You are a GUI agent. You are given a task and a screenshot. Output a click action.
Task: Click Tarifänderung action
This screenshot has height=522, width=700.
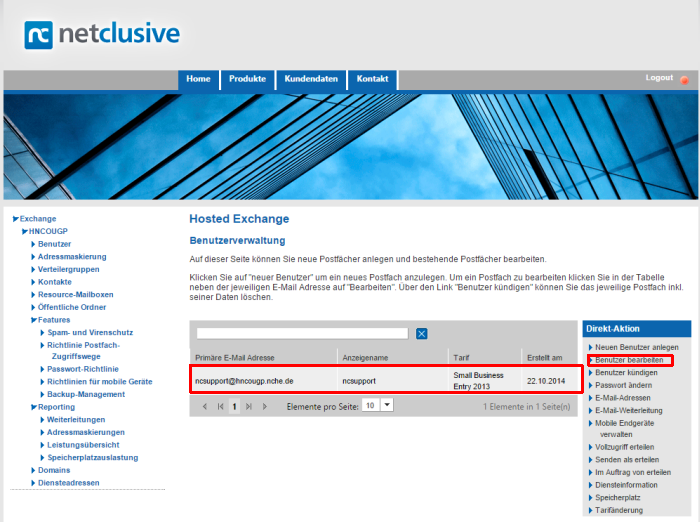click(619, 510)
